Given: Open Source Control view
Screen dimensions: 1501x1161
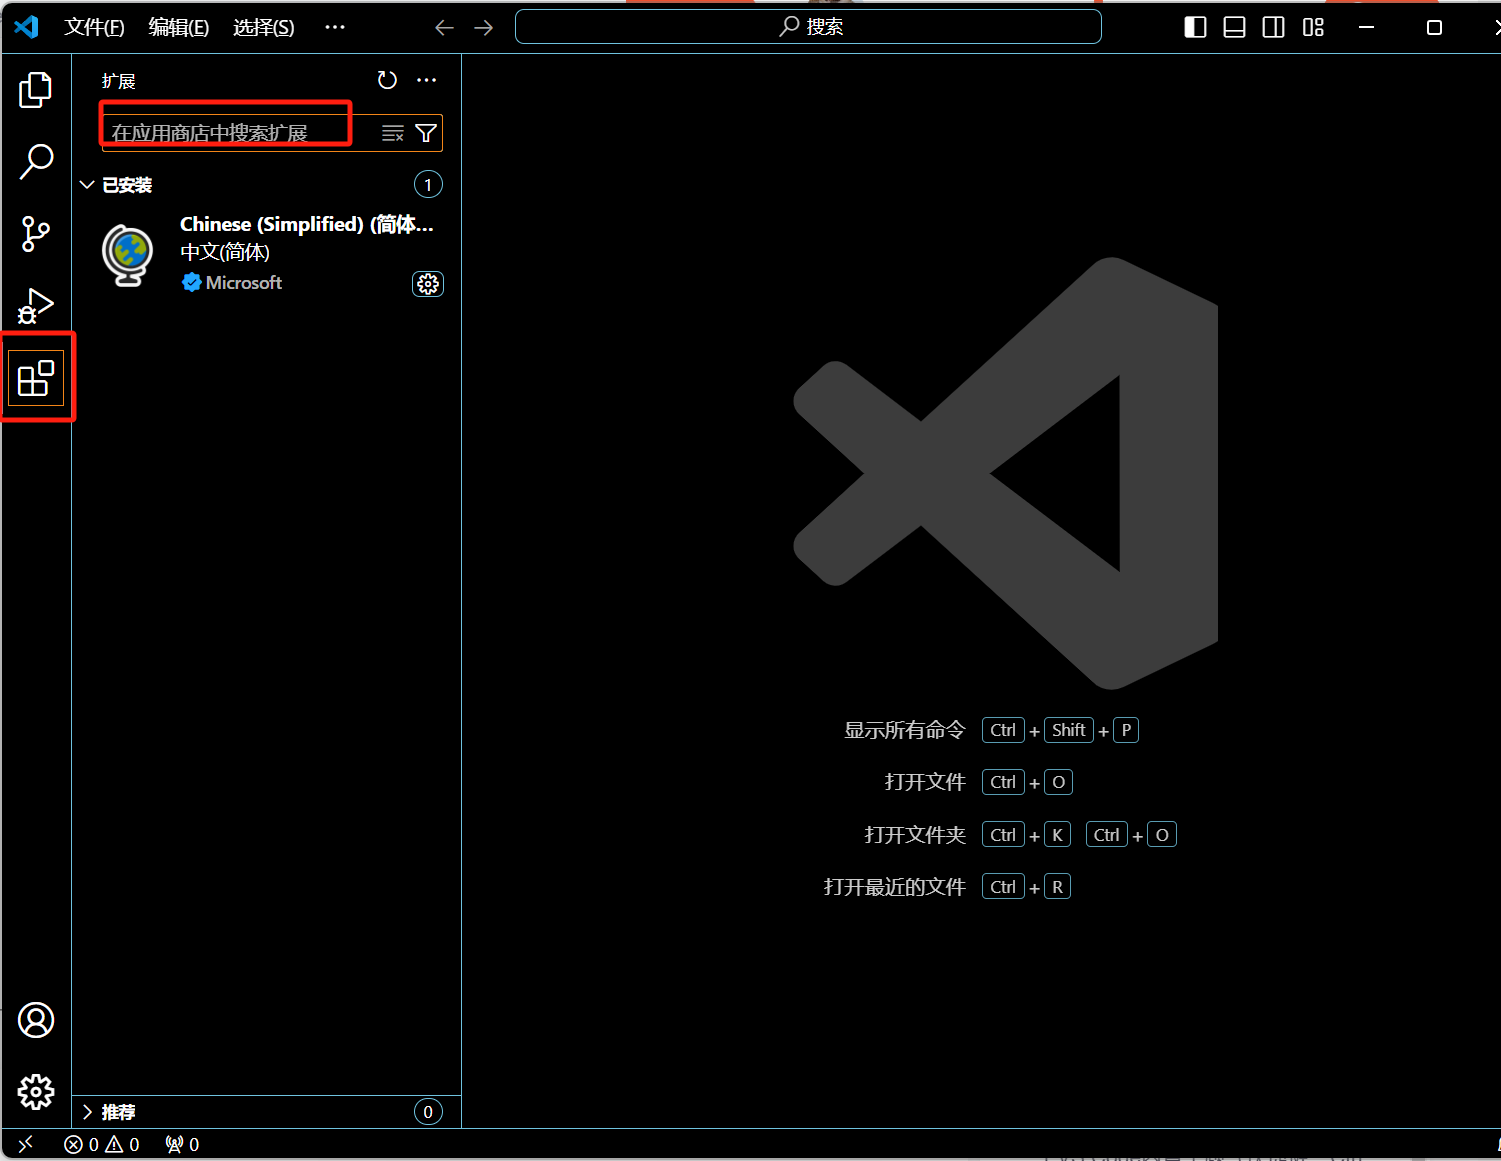Looking at the screenshot, I should coord(36,234).
